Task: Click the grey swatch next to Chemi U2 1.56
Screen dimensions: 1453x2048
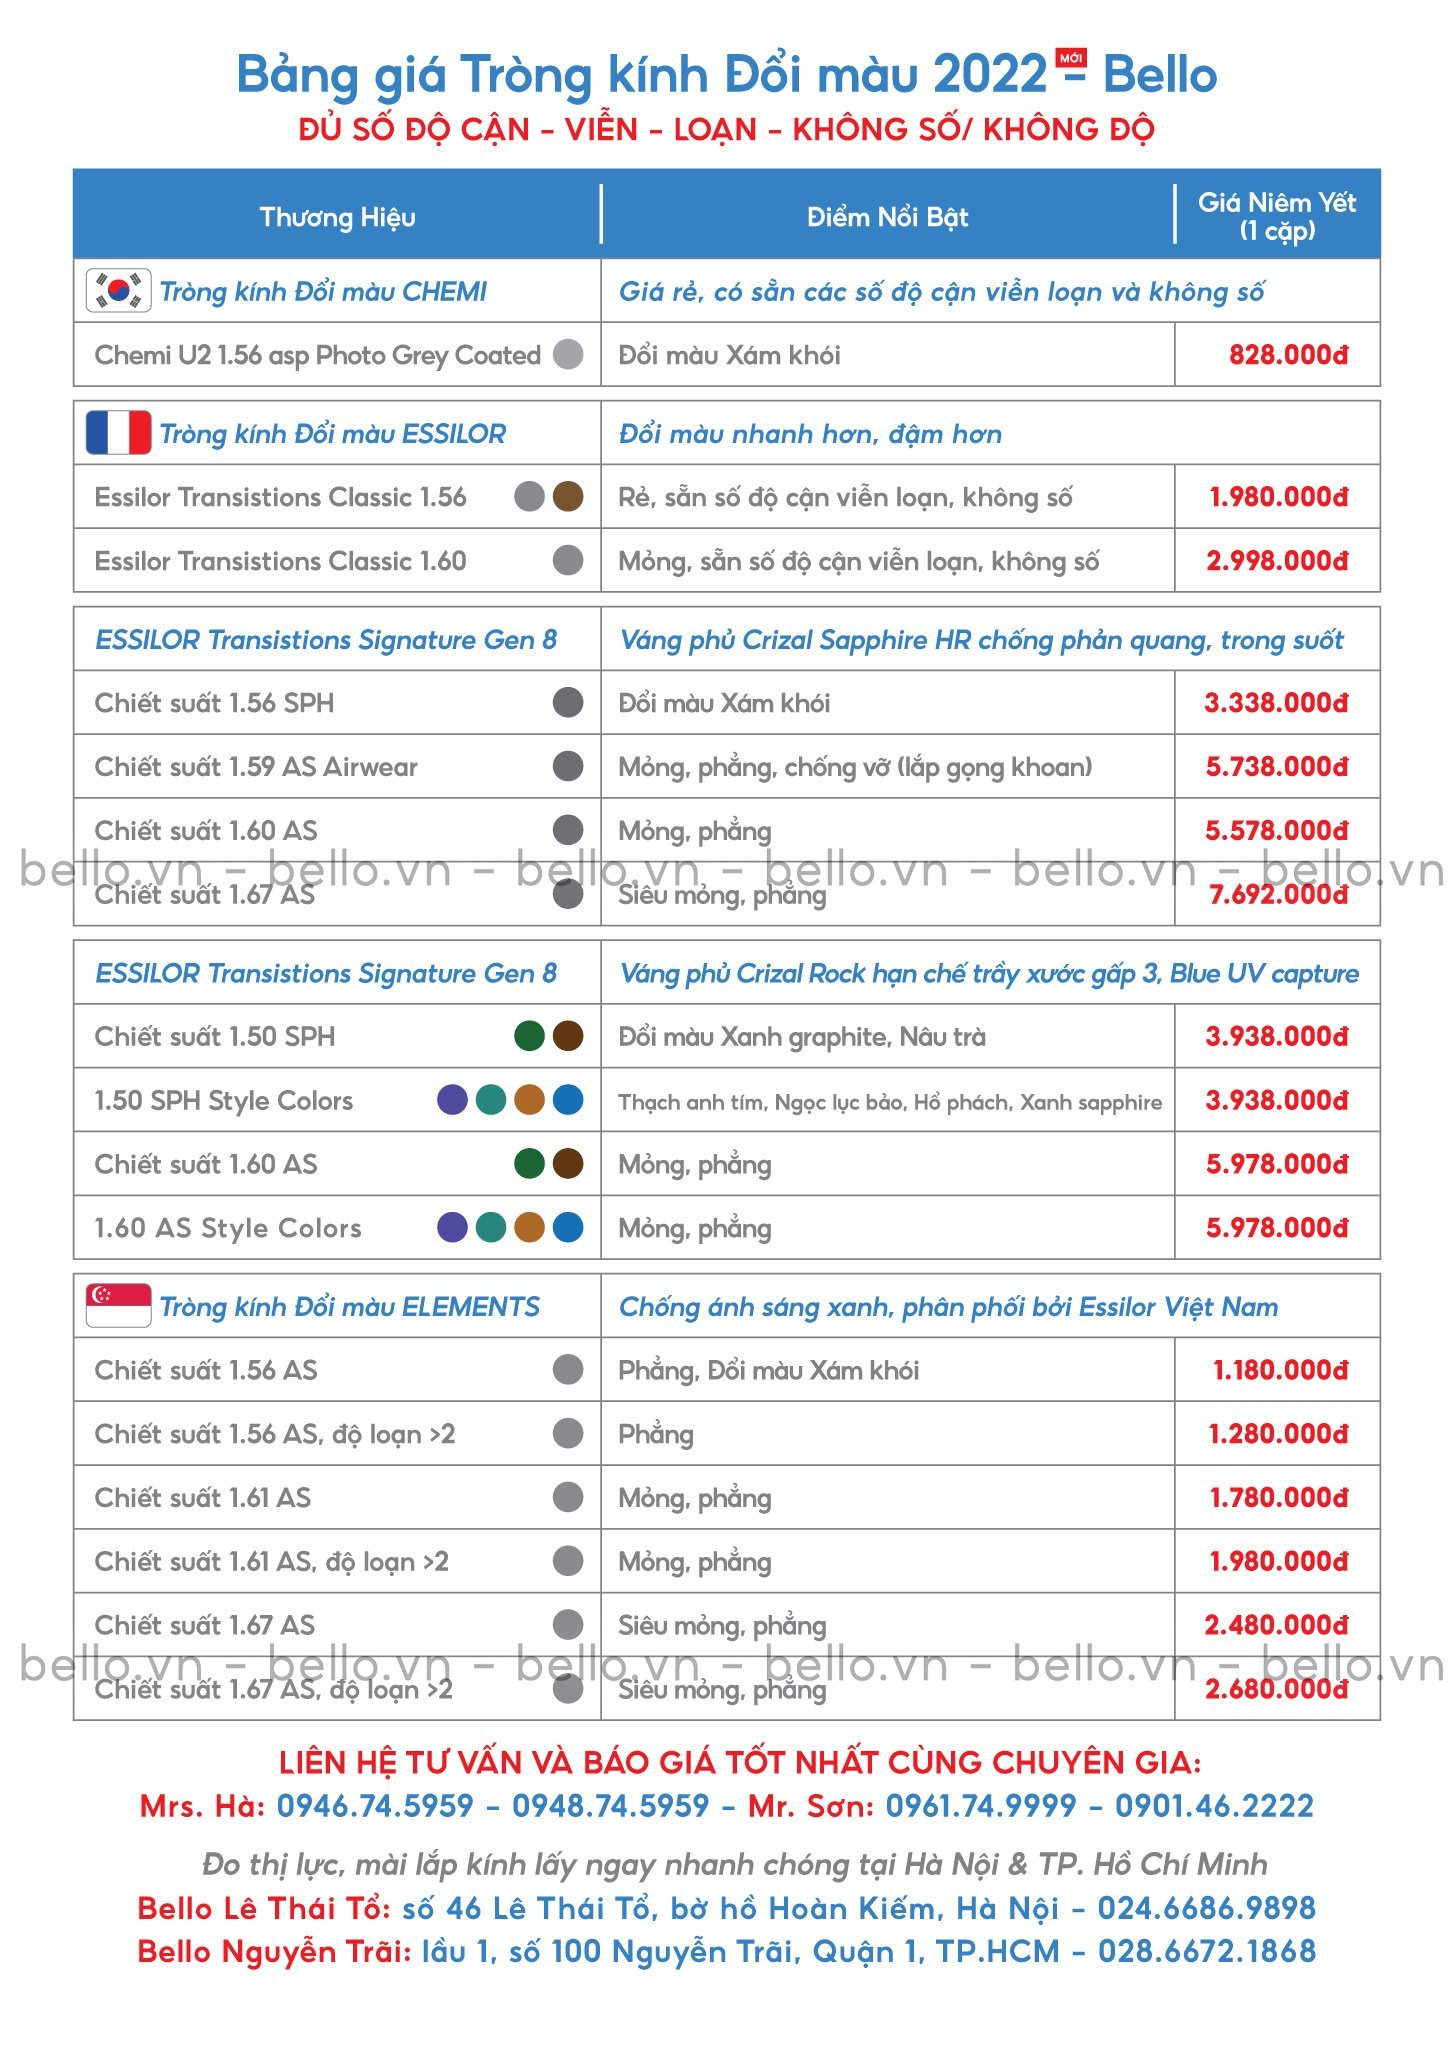Action: click(x=568, y=354)
